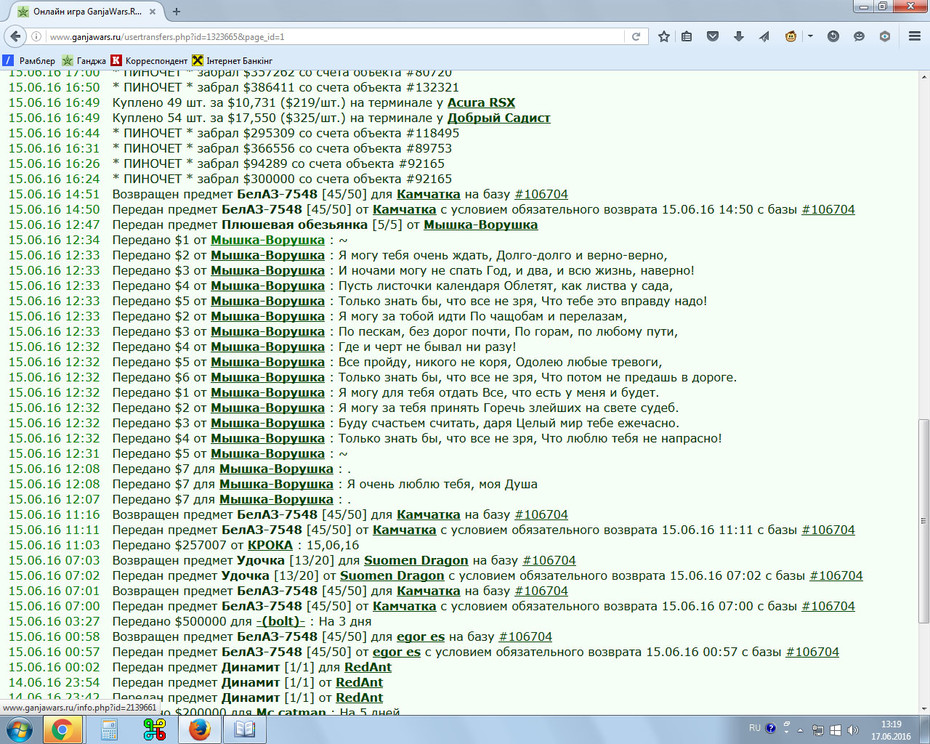This screenshot has width=930, height=744.
Task: Open Мышка-Ворушка link beside 'Где и черт не бывал'
Action: pyautogui.click(x=267, y=347)
